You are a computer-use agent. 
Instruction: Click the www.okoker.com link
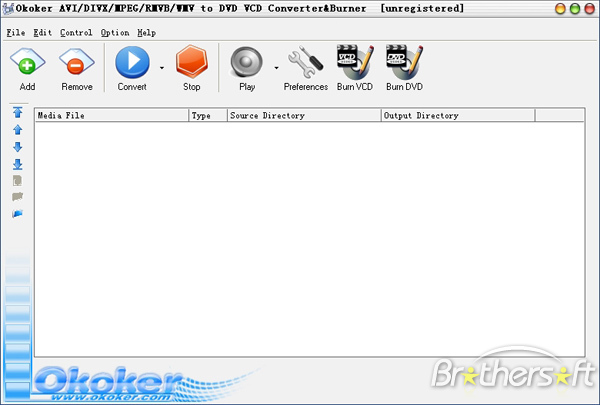(x=112, y=397)
